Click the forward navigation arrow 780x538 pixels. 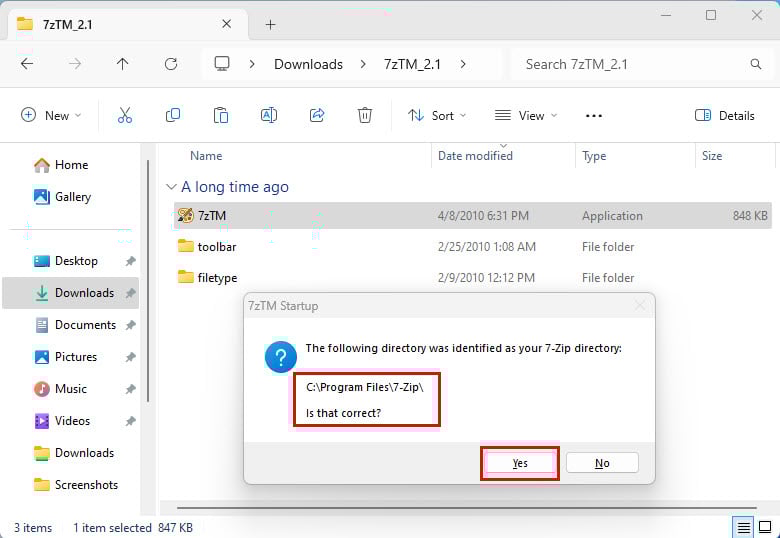75,64
